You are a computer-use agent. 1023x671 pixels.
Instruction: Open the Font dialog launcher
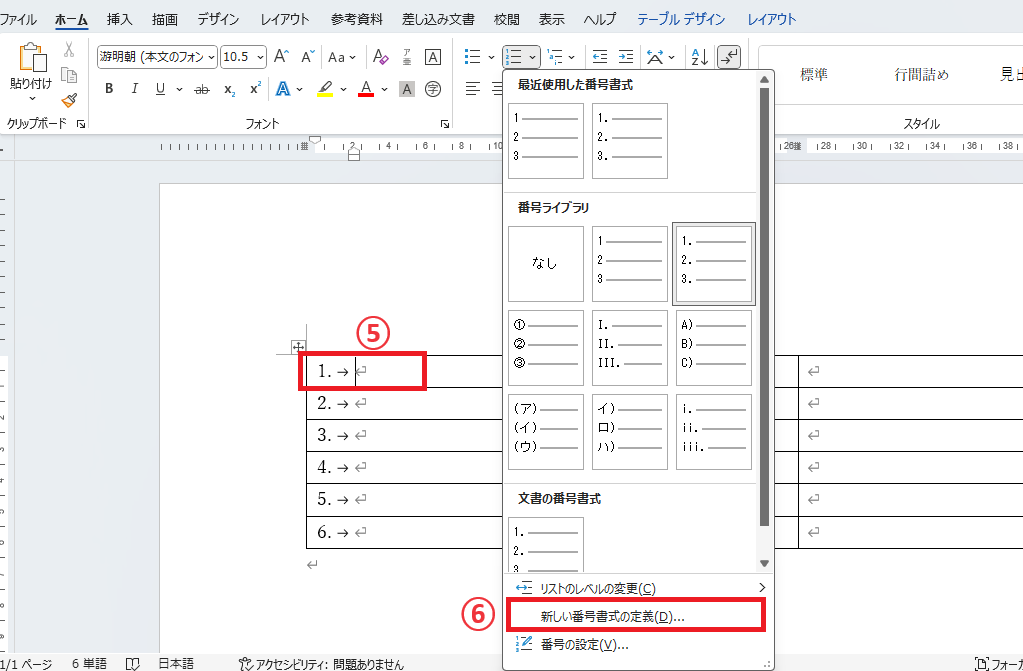[444, 123]
